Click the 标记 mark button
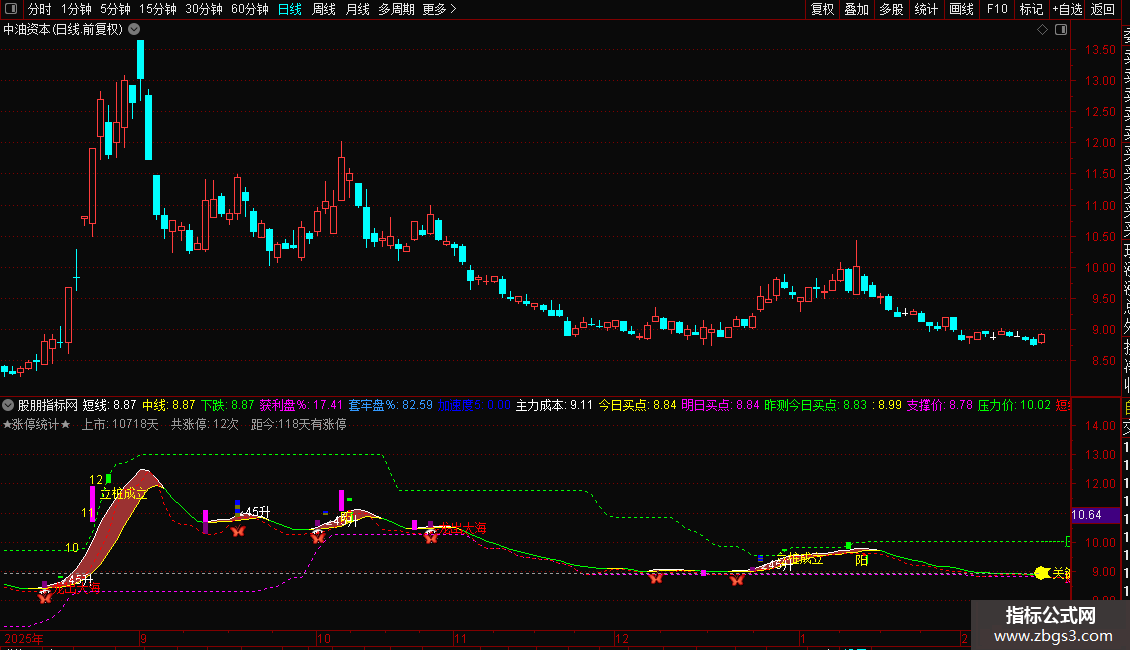Screen dimensions: 1130x650 (x=1031, y=9)
